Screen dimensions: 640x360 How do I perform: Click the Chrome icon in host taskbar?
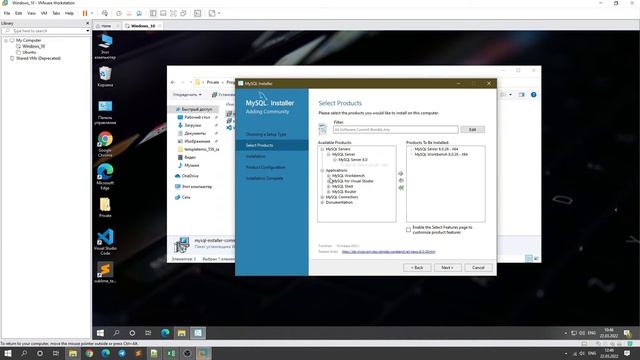point(89,353)
